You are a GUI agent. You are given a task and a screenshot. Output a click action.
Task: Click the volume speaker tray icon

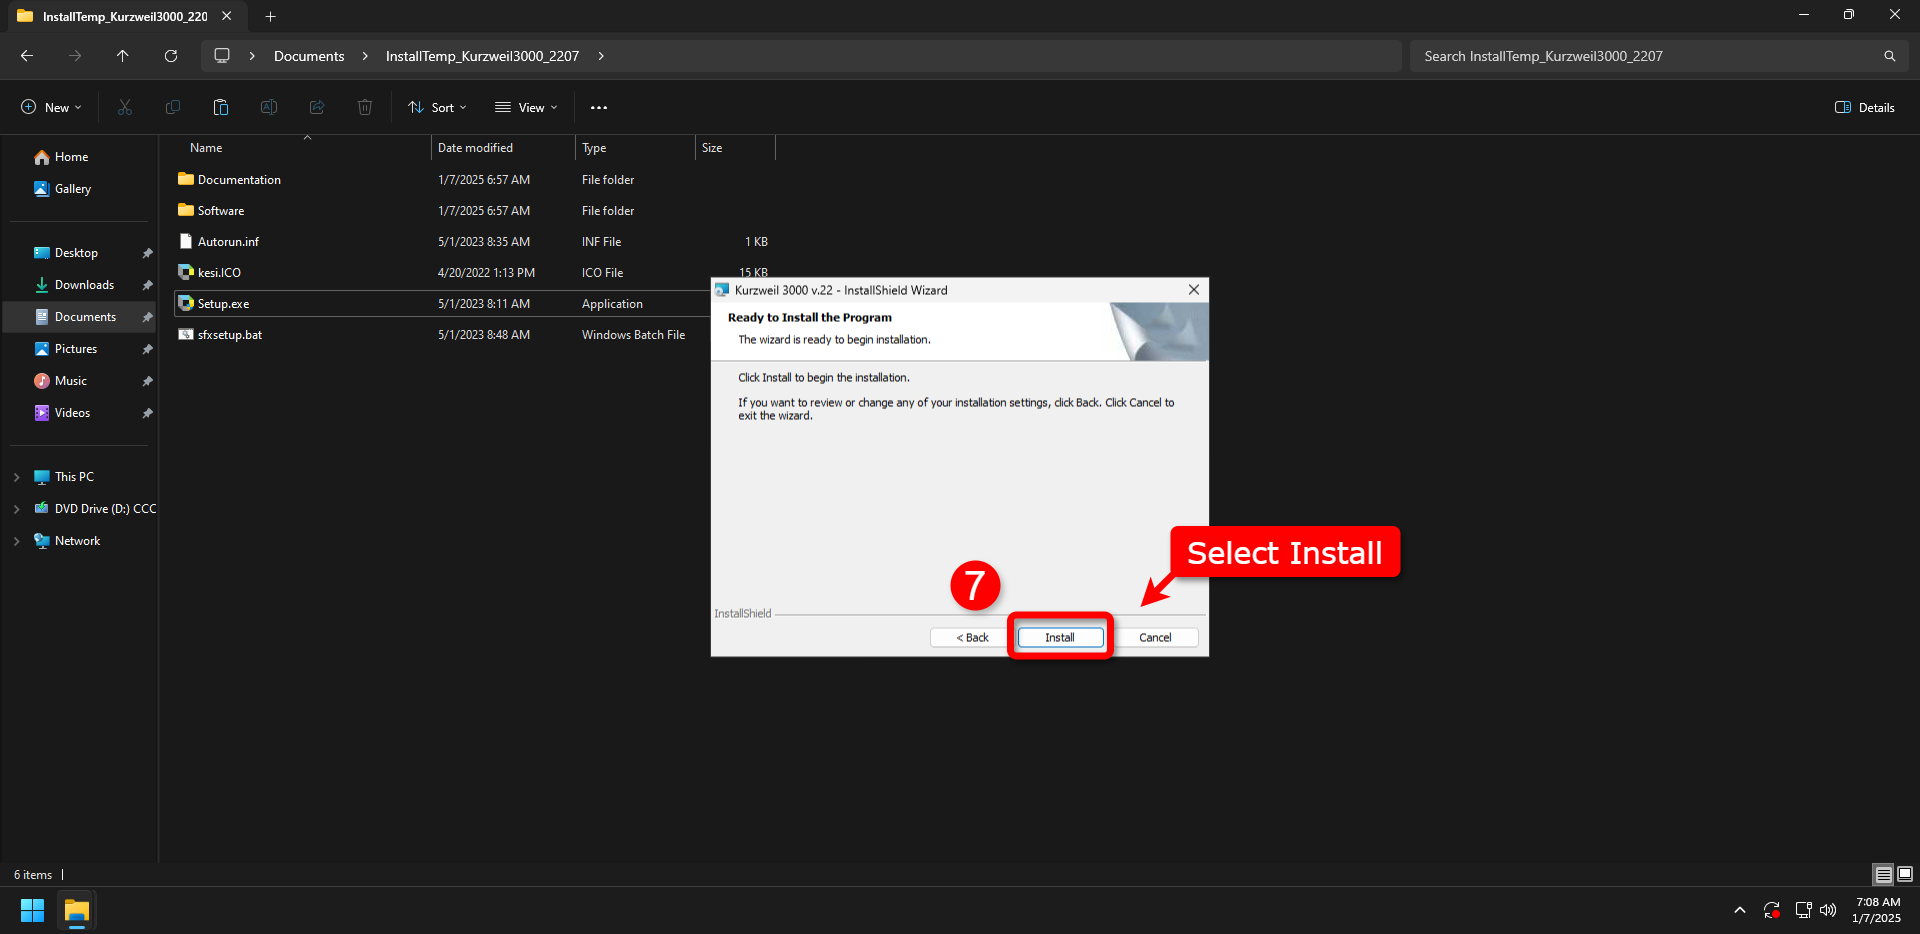click(1829, 910)
